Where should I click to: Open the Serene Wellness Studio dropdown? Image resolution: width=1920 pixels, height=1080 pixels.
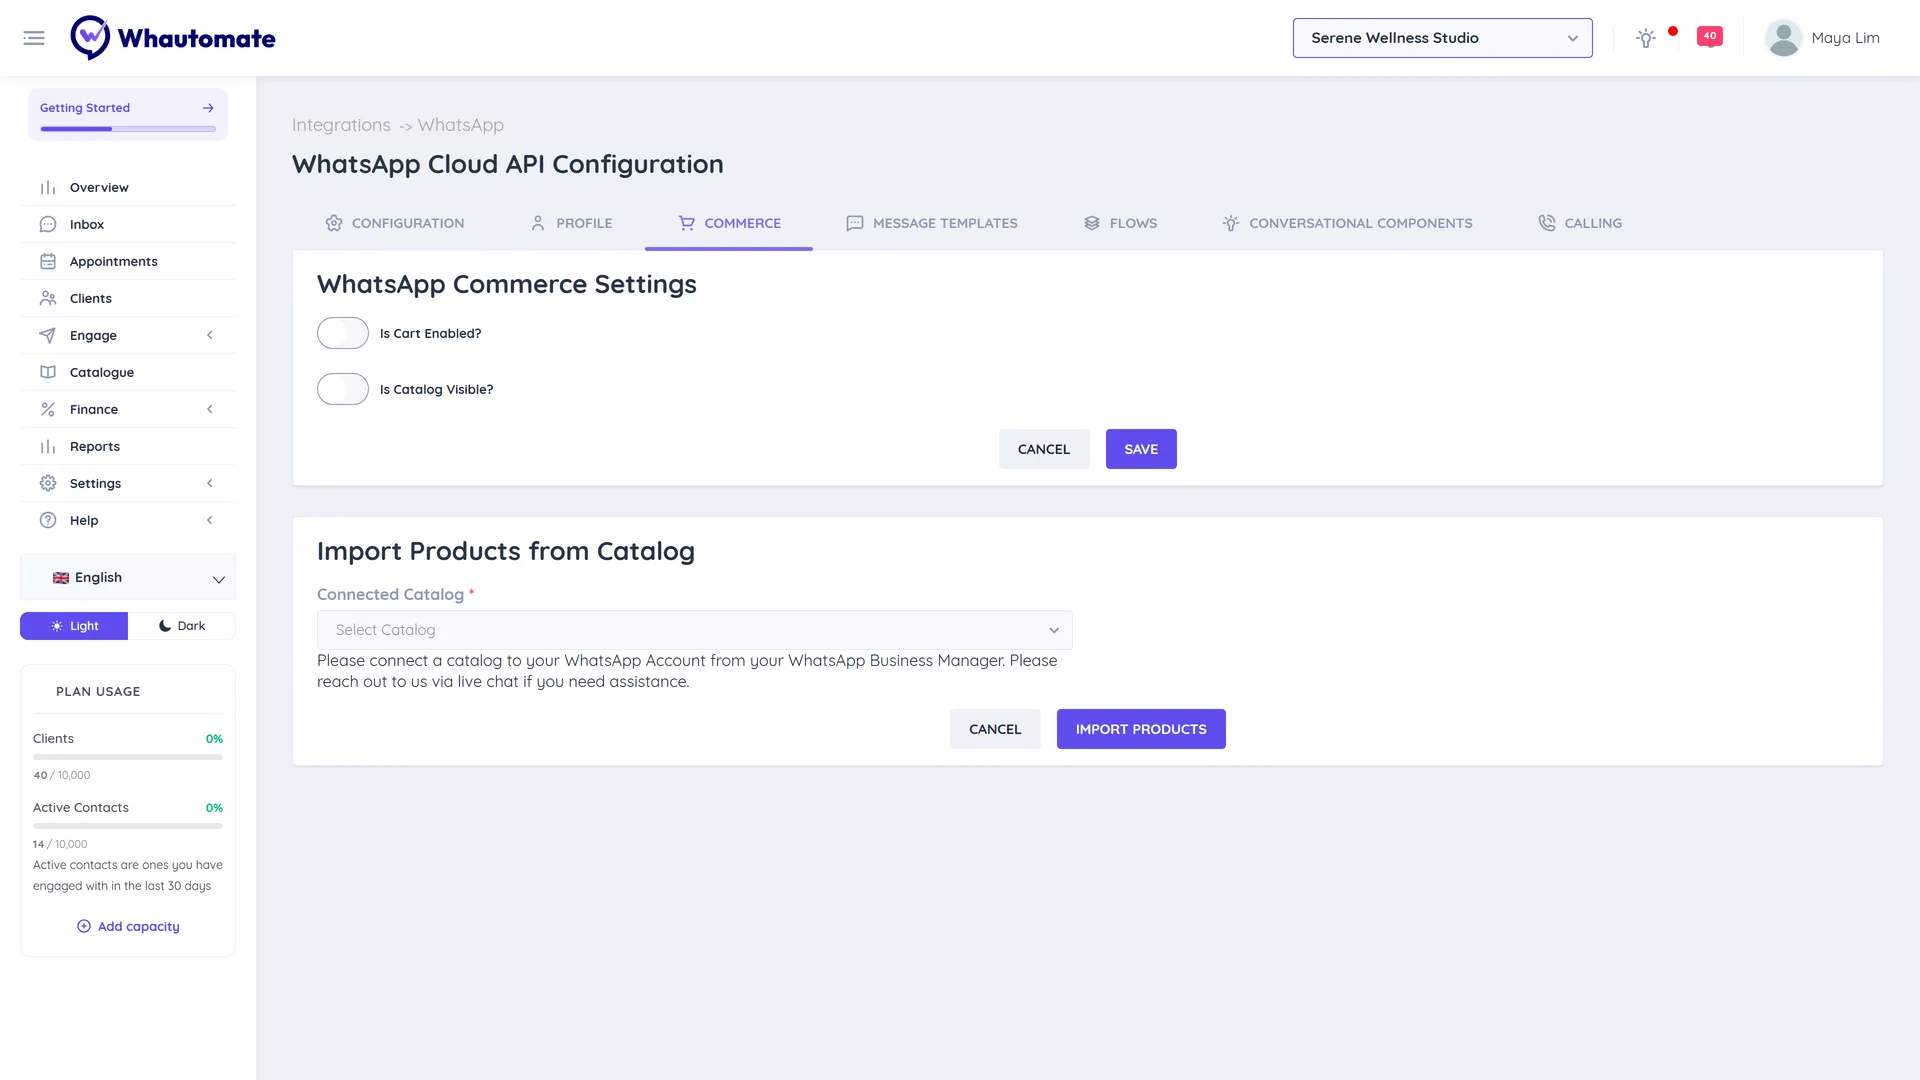(x=1442, y=38)
